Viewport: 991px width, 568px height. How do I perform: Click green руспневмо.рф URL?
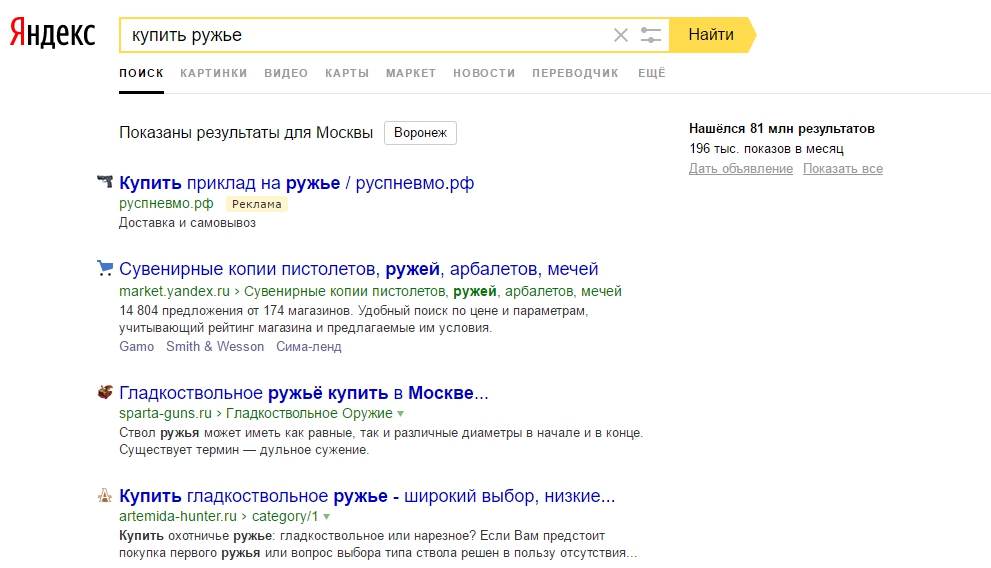(x=166, y=203)
